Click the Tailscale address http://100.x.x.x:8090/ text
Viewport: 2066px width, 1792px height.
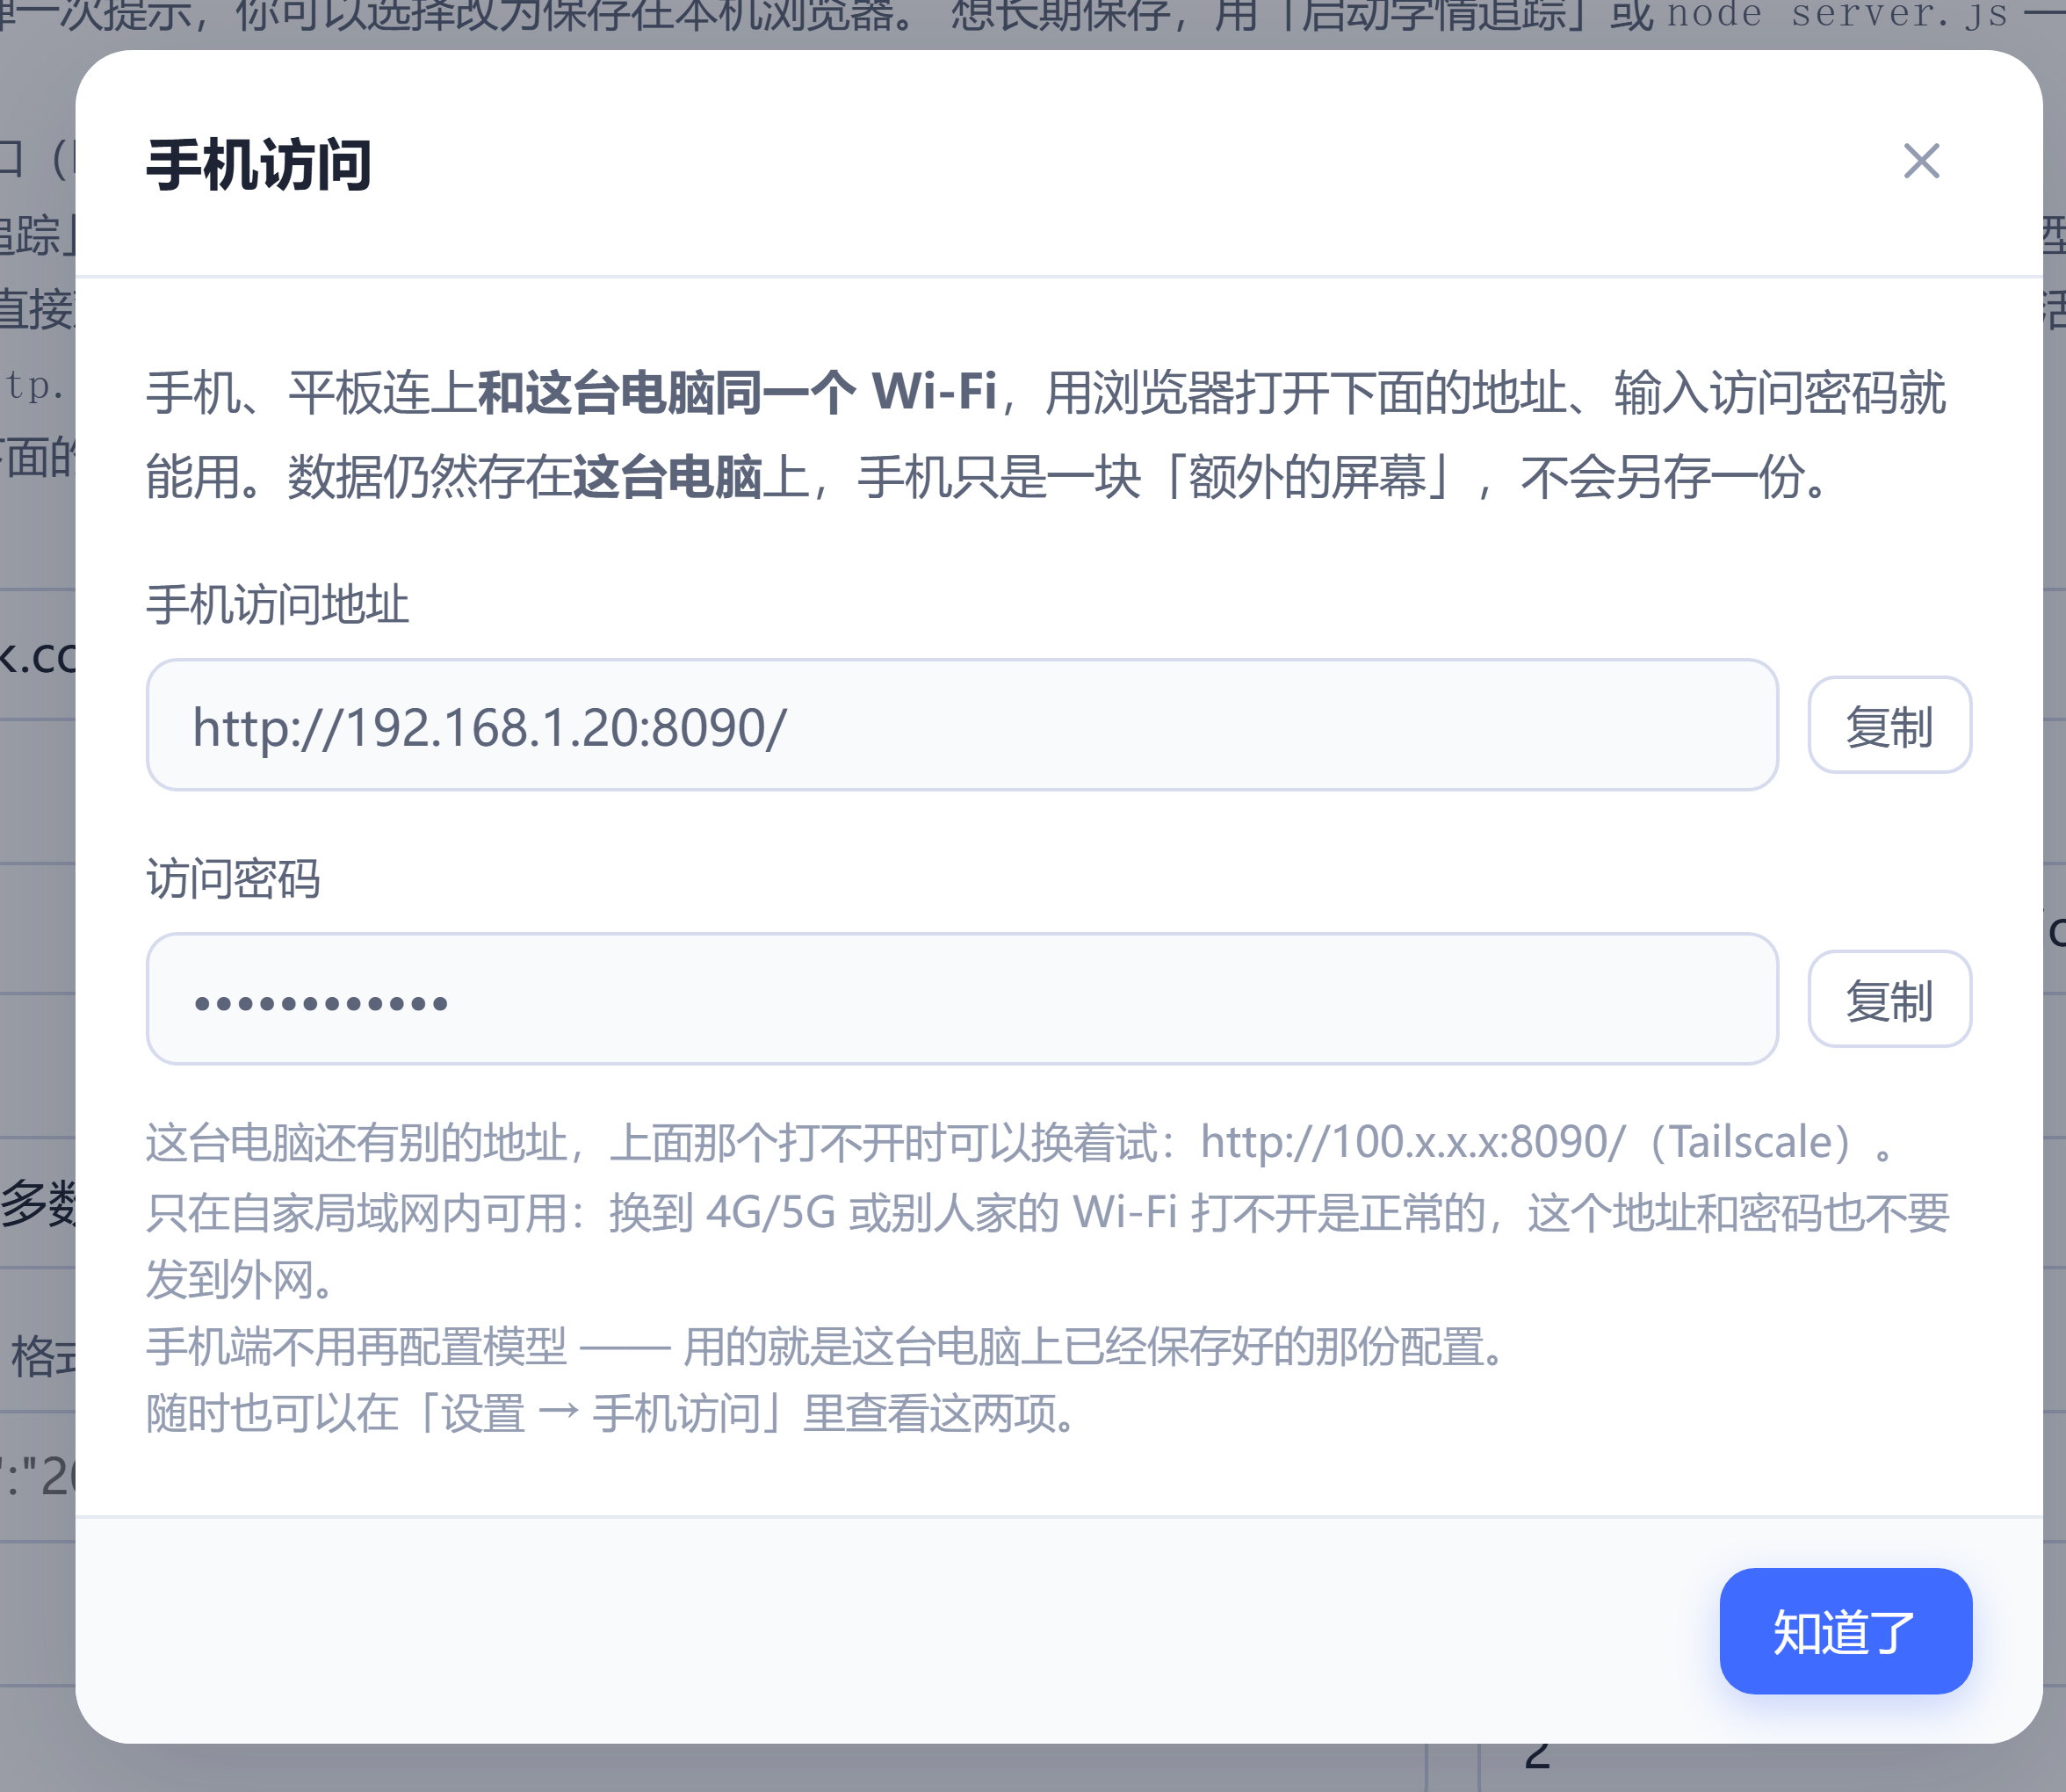[x=1413, y=1142]
